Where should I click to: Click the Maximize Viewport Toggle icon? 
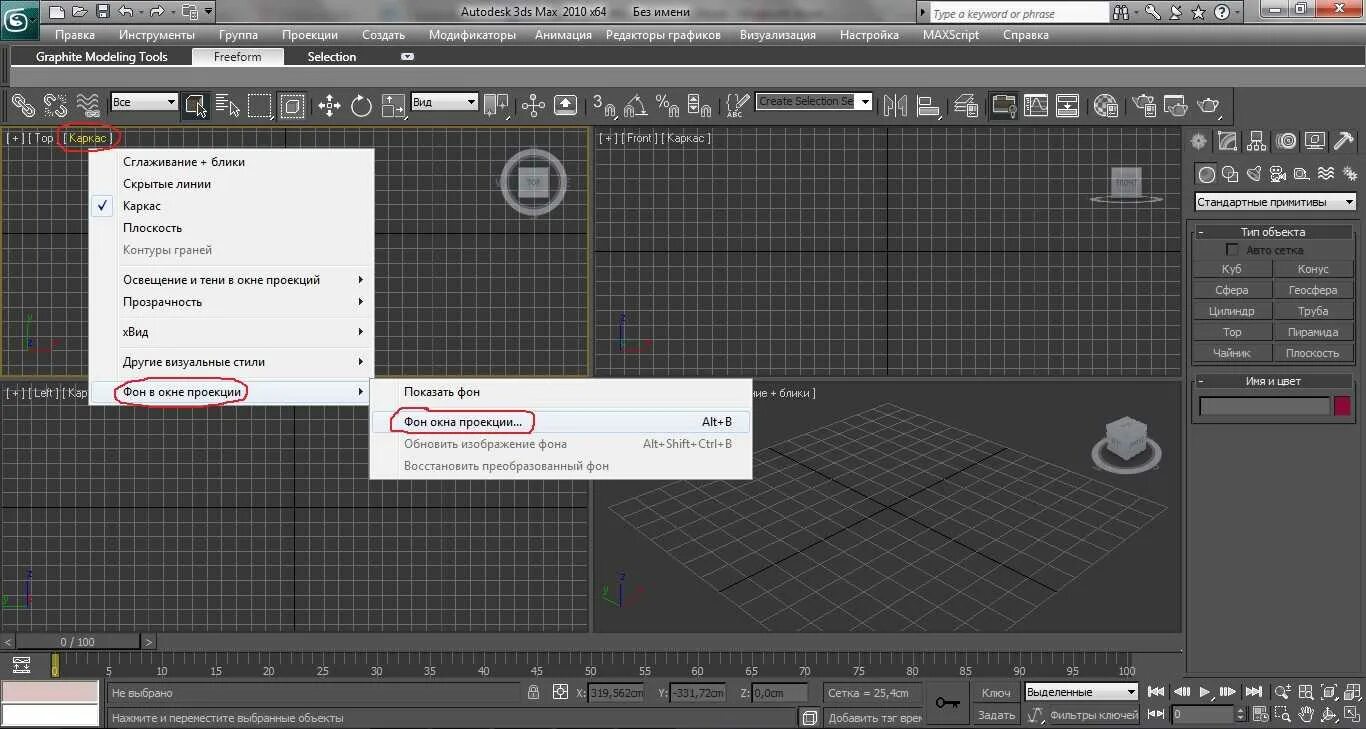click(1352, 714)
